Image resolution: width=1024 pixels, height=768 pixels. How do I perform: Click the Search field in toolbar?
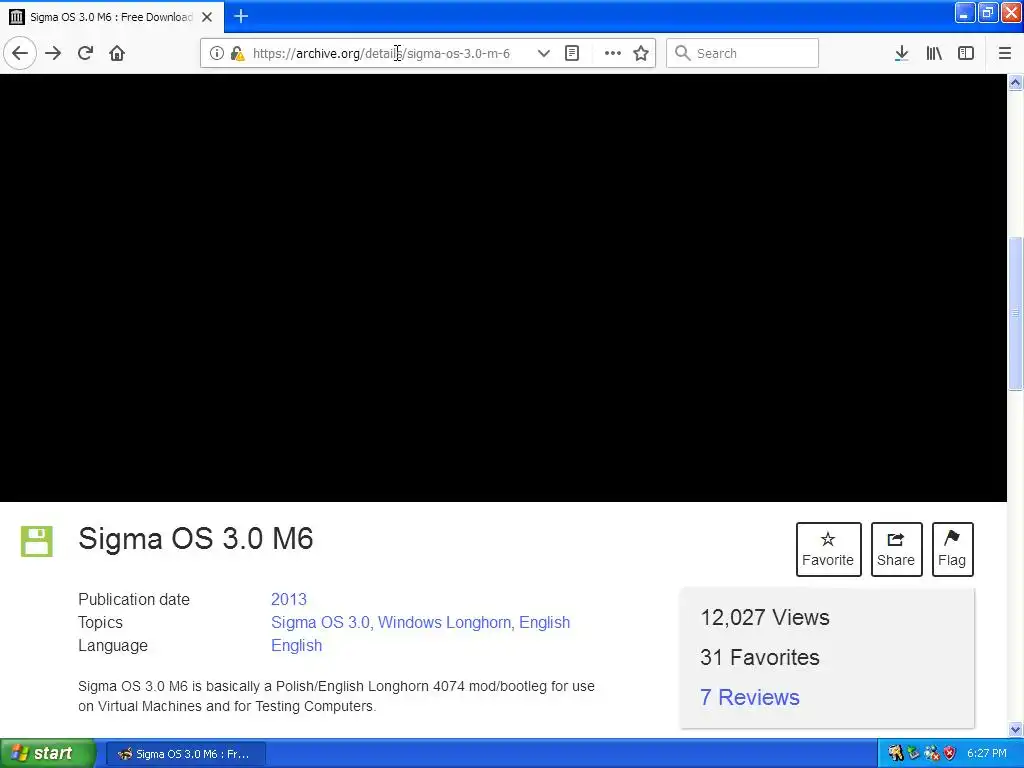coord(743,53)
